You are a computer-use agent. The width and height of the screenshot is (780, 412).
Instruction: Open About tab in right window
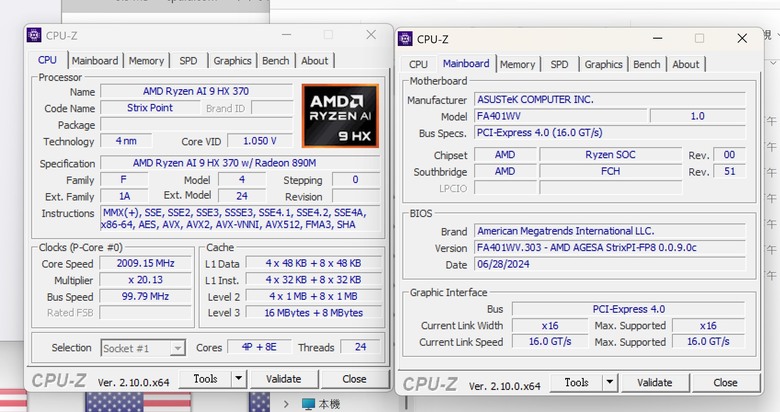686,64
